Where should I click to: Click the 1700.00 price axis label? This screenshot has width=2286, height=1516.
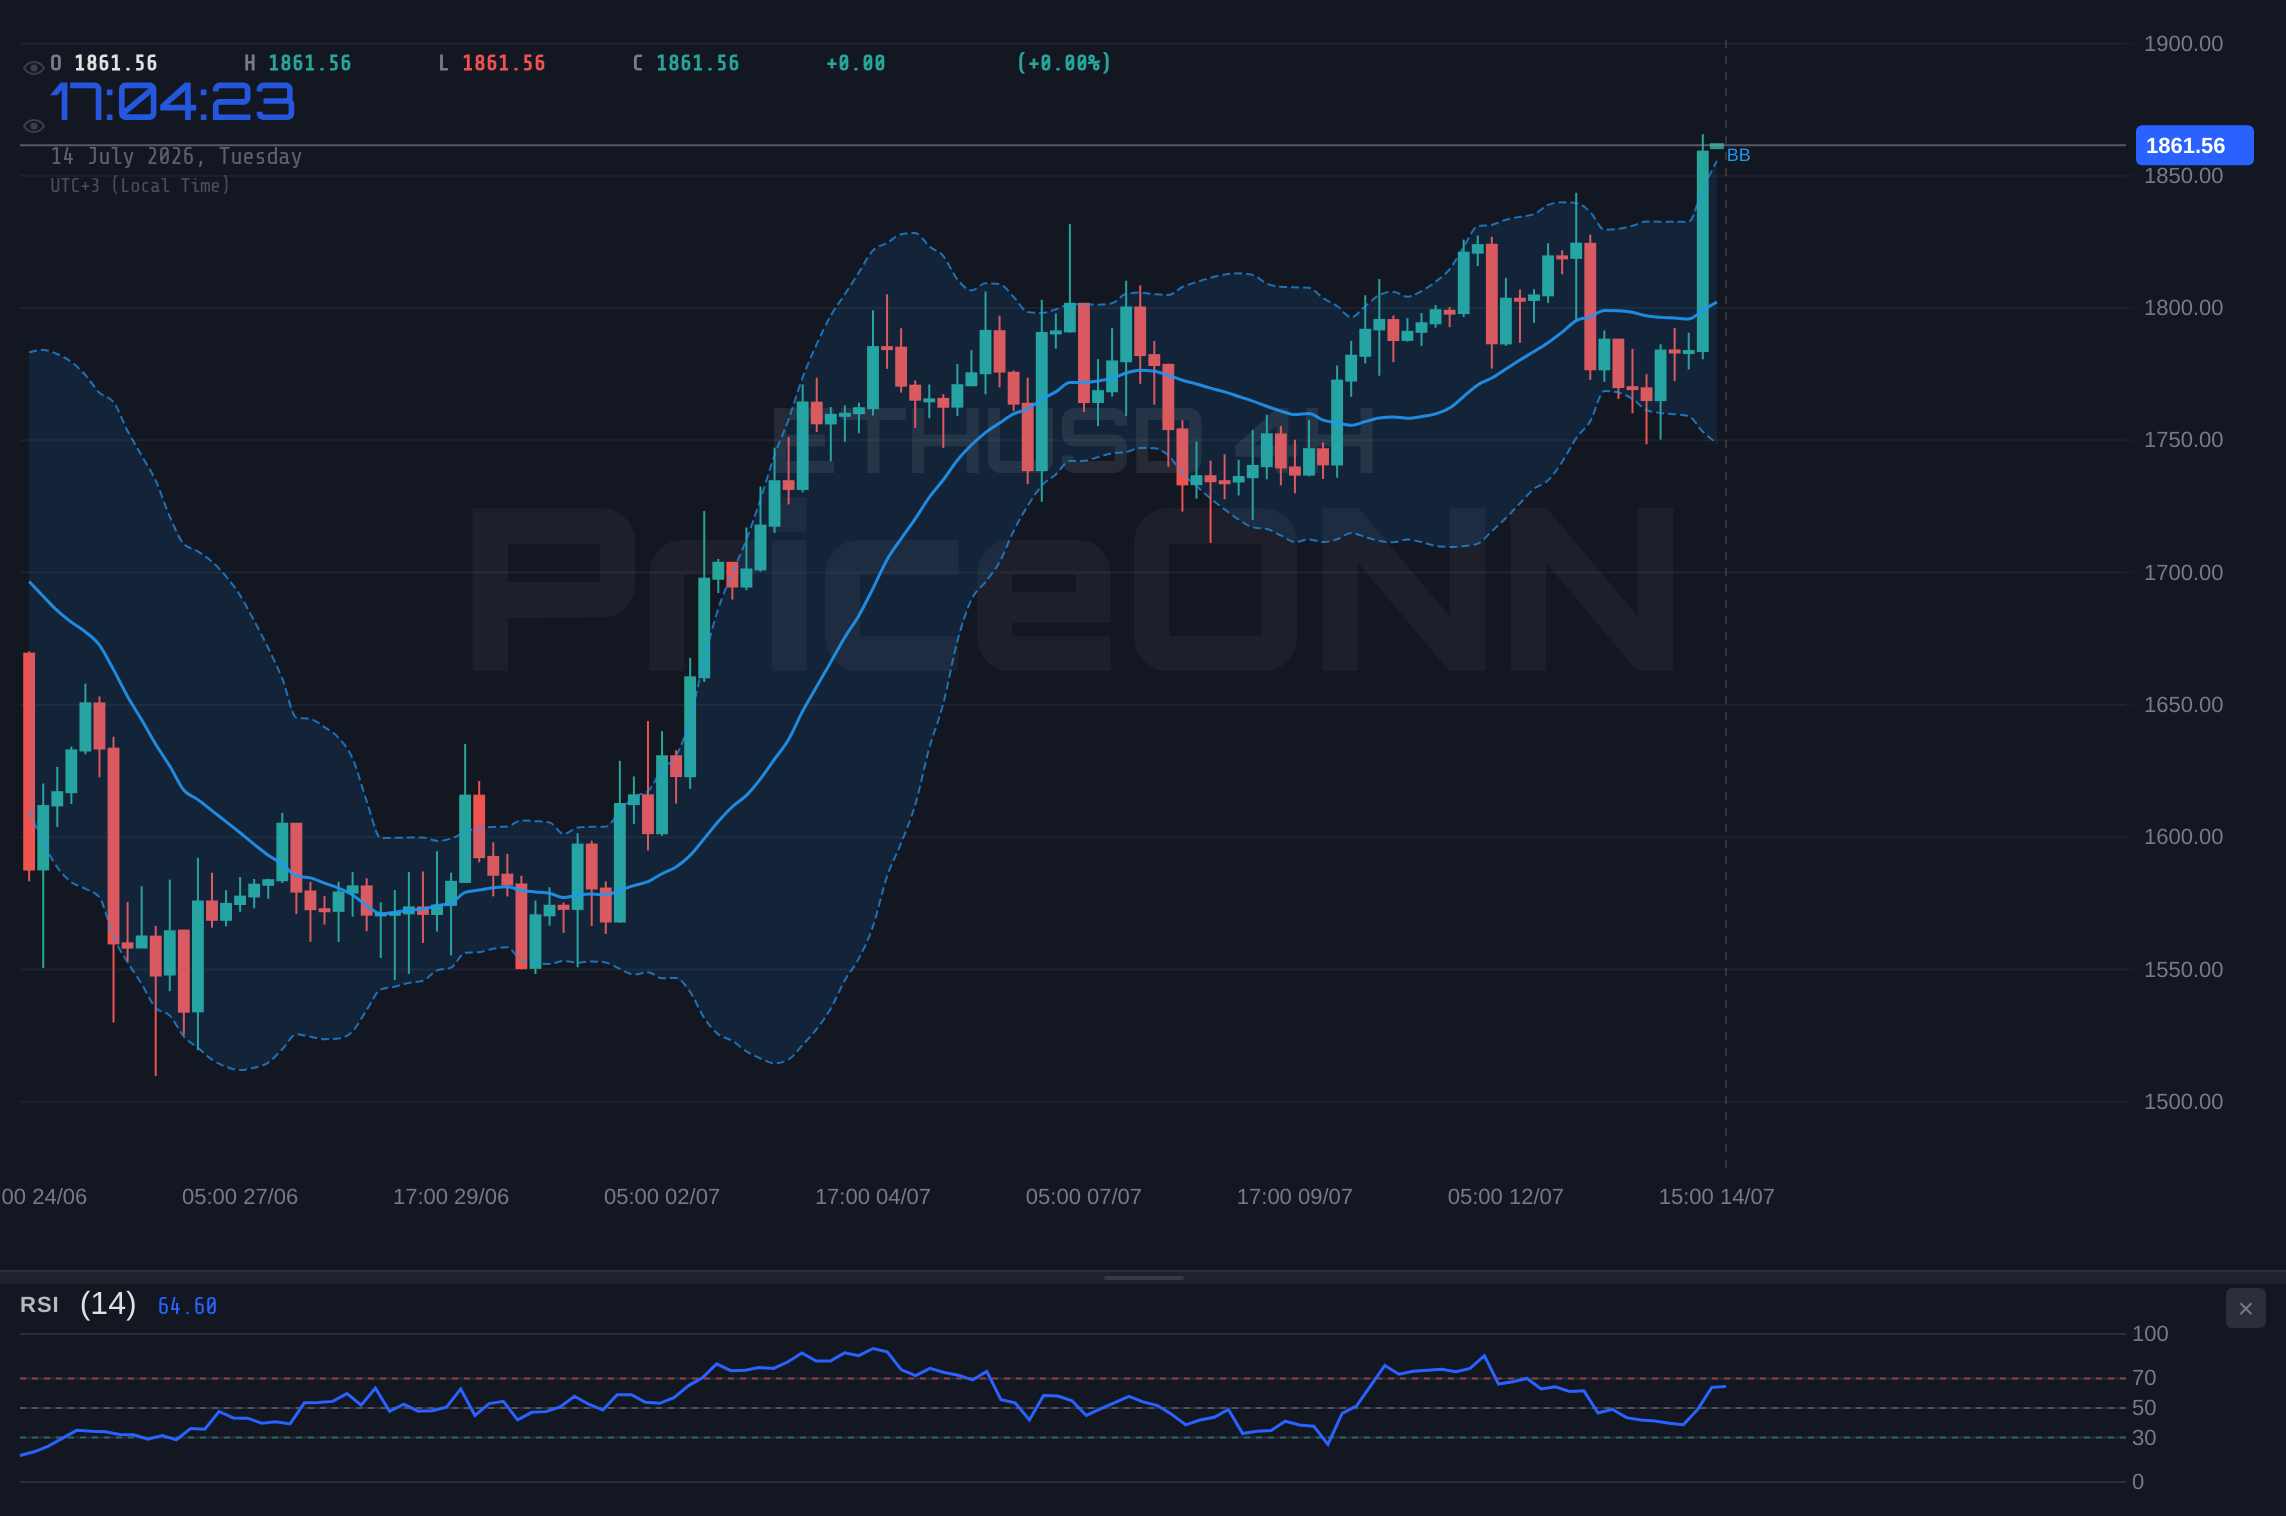tap(2183, 573)
